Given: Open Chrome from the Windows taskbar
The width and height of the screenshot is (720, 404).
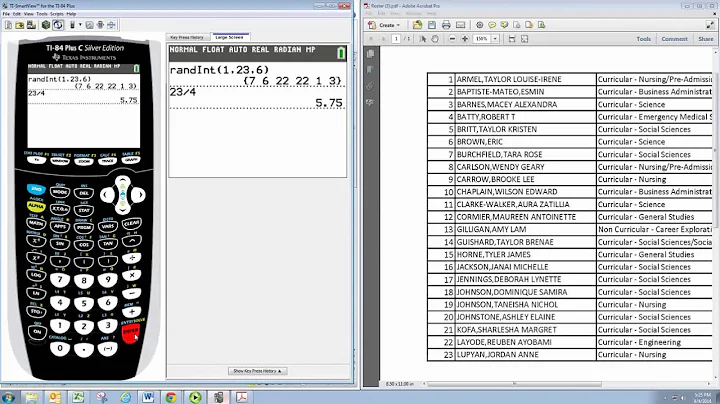Looking at the screenshot, I should tap(171, 397).
